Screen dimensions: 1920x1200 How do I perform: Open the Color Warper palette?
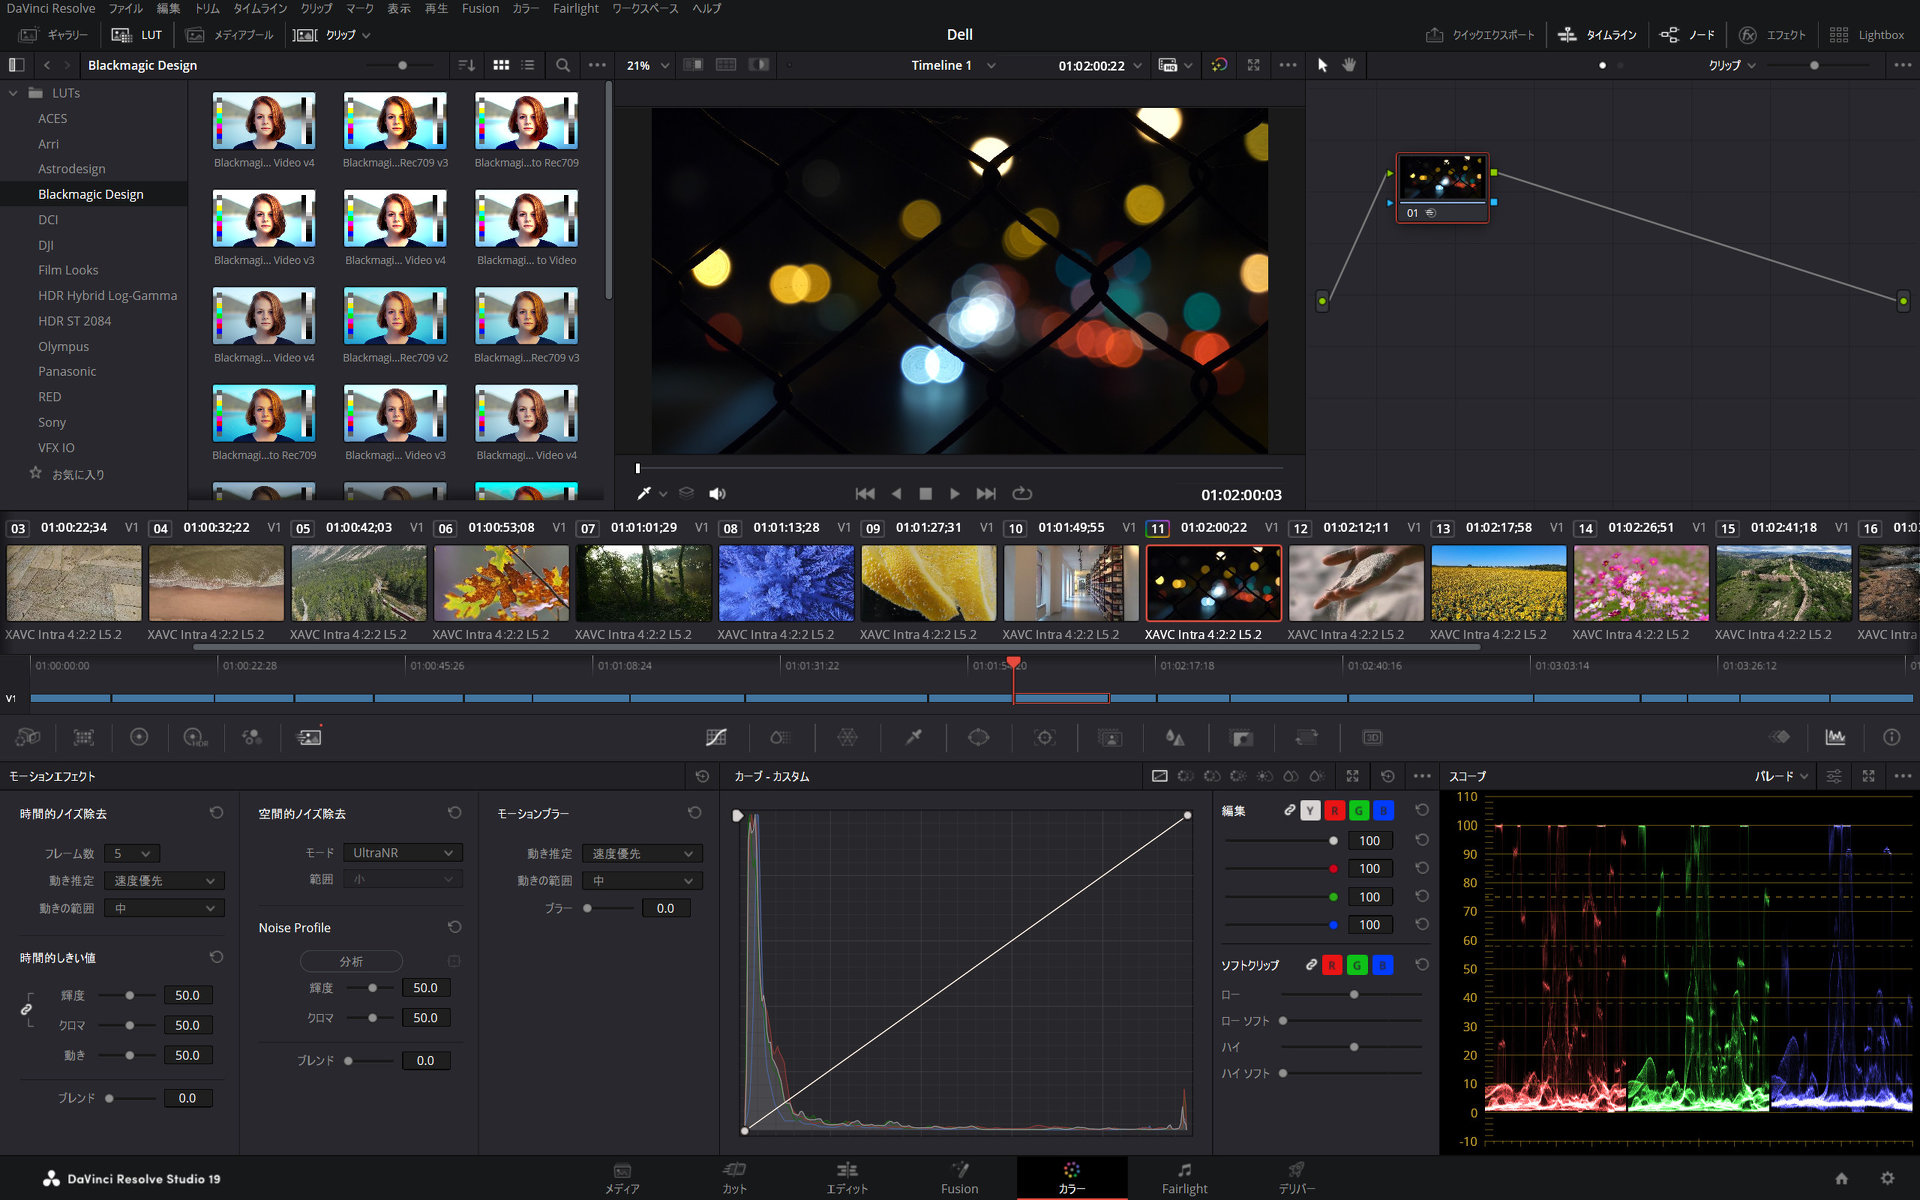(847, 737)
